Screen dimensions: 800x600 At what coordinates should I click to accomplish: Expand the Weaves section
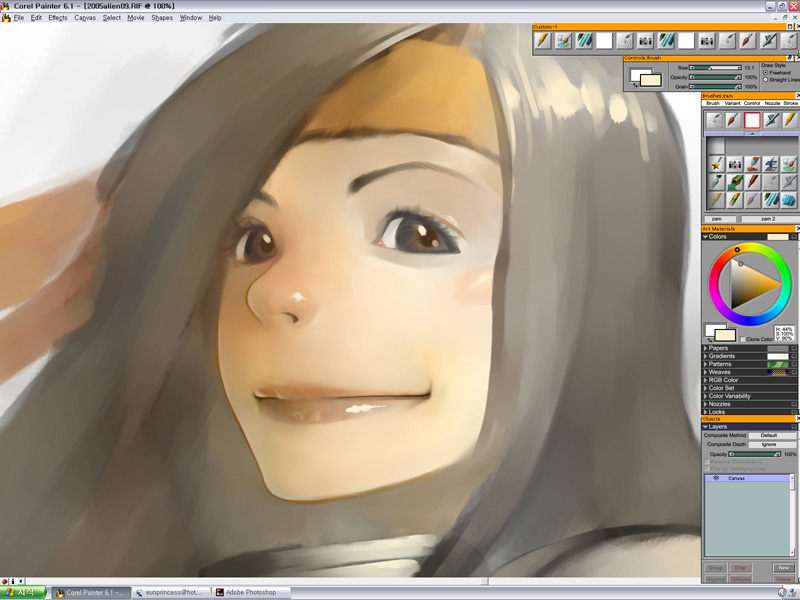point(706,372)
